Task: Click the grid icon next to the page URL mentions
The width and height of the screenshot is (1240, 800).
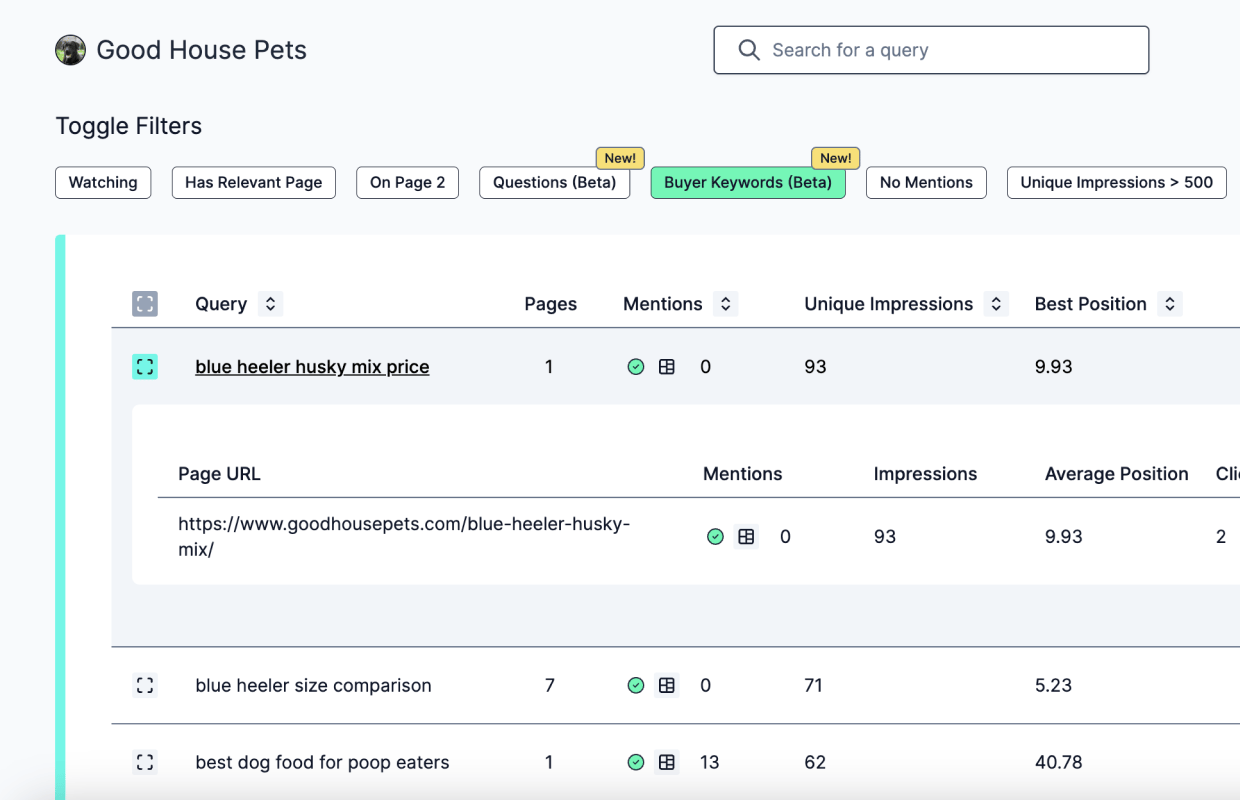Action: click(x=746, y=536)
